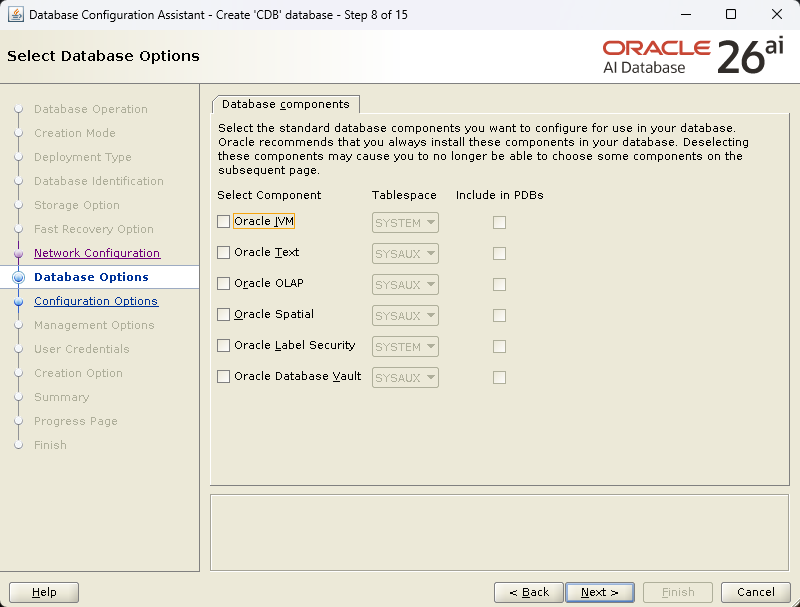Toggle the Oracle Label Security checkbox
Viewport: 800px width, 607px height.
click(223, 346)
